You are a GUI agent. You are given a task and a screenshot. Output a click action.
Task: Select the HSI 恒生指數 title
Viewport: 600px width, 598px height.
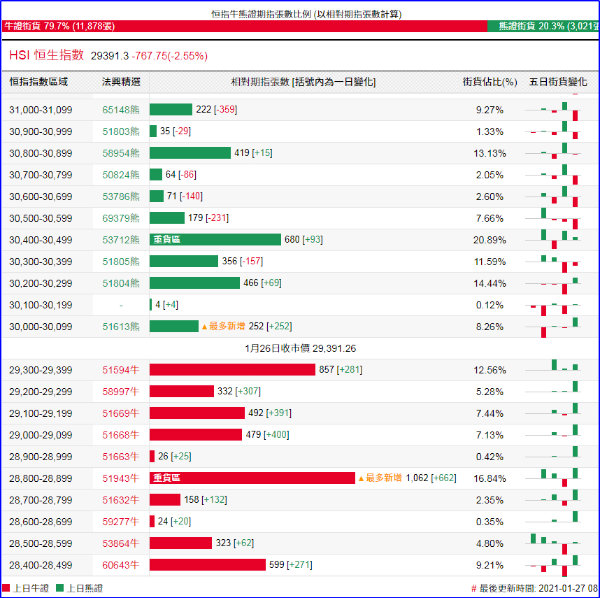[46, 55]
